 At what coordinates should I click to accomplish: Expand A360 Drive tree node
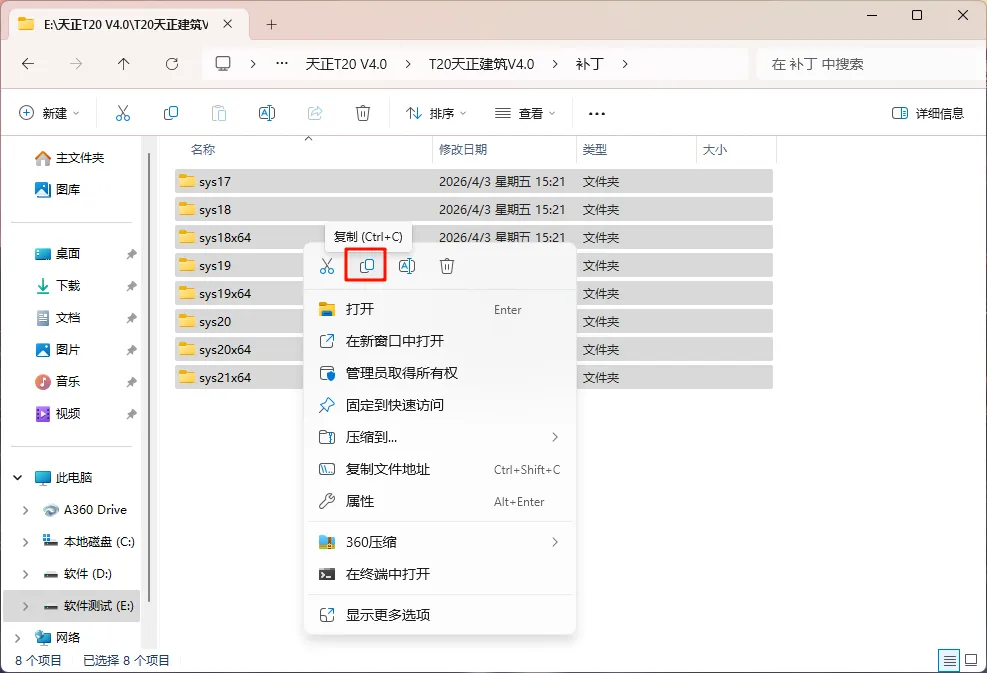25,510
